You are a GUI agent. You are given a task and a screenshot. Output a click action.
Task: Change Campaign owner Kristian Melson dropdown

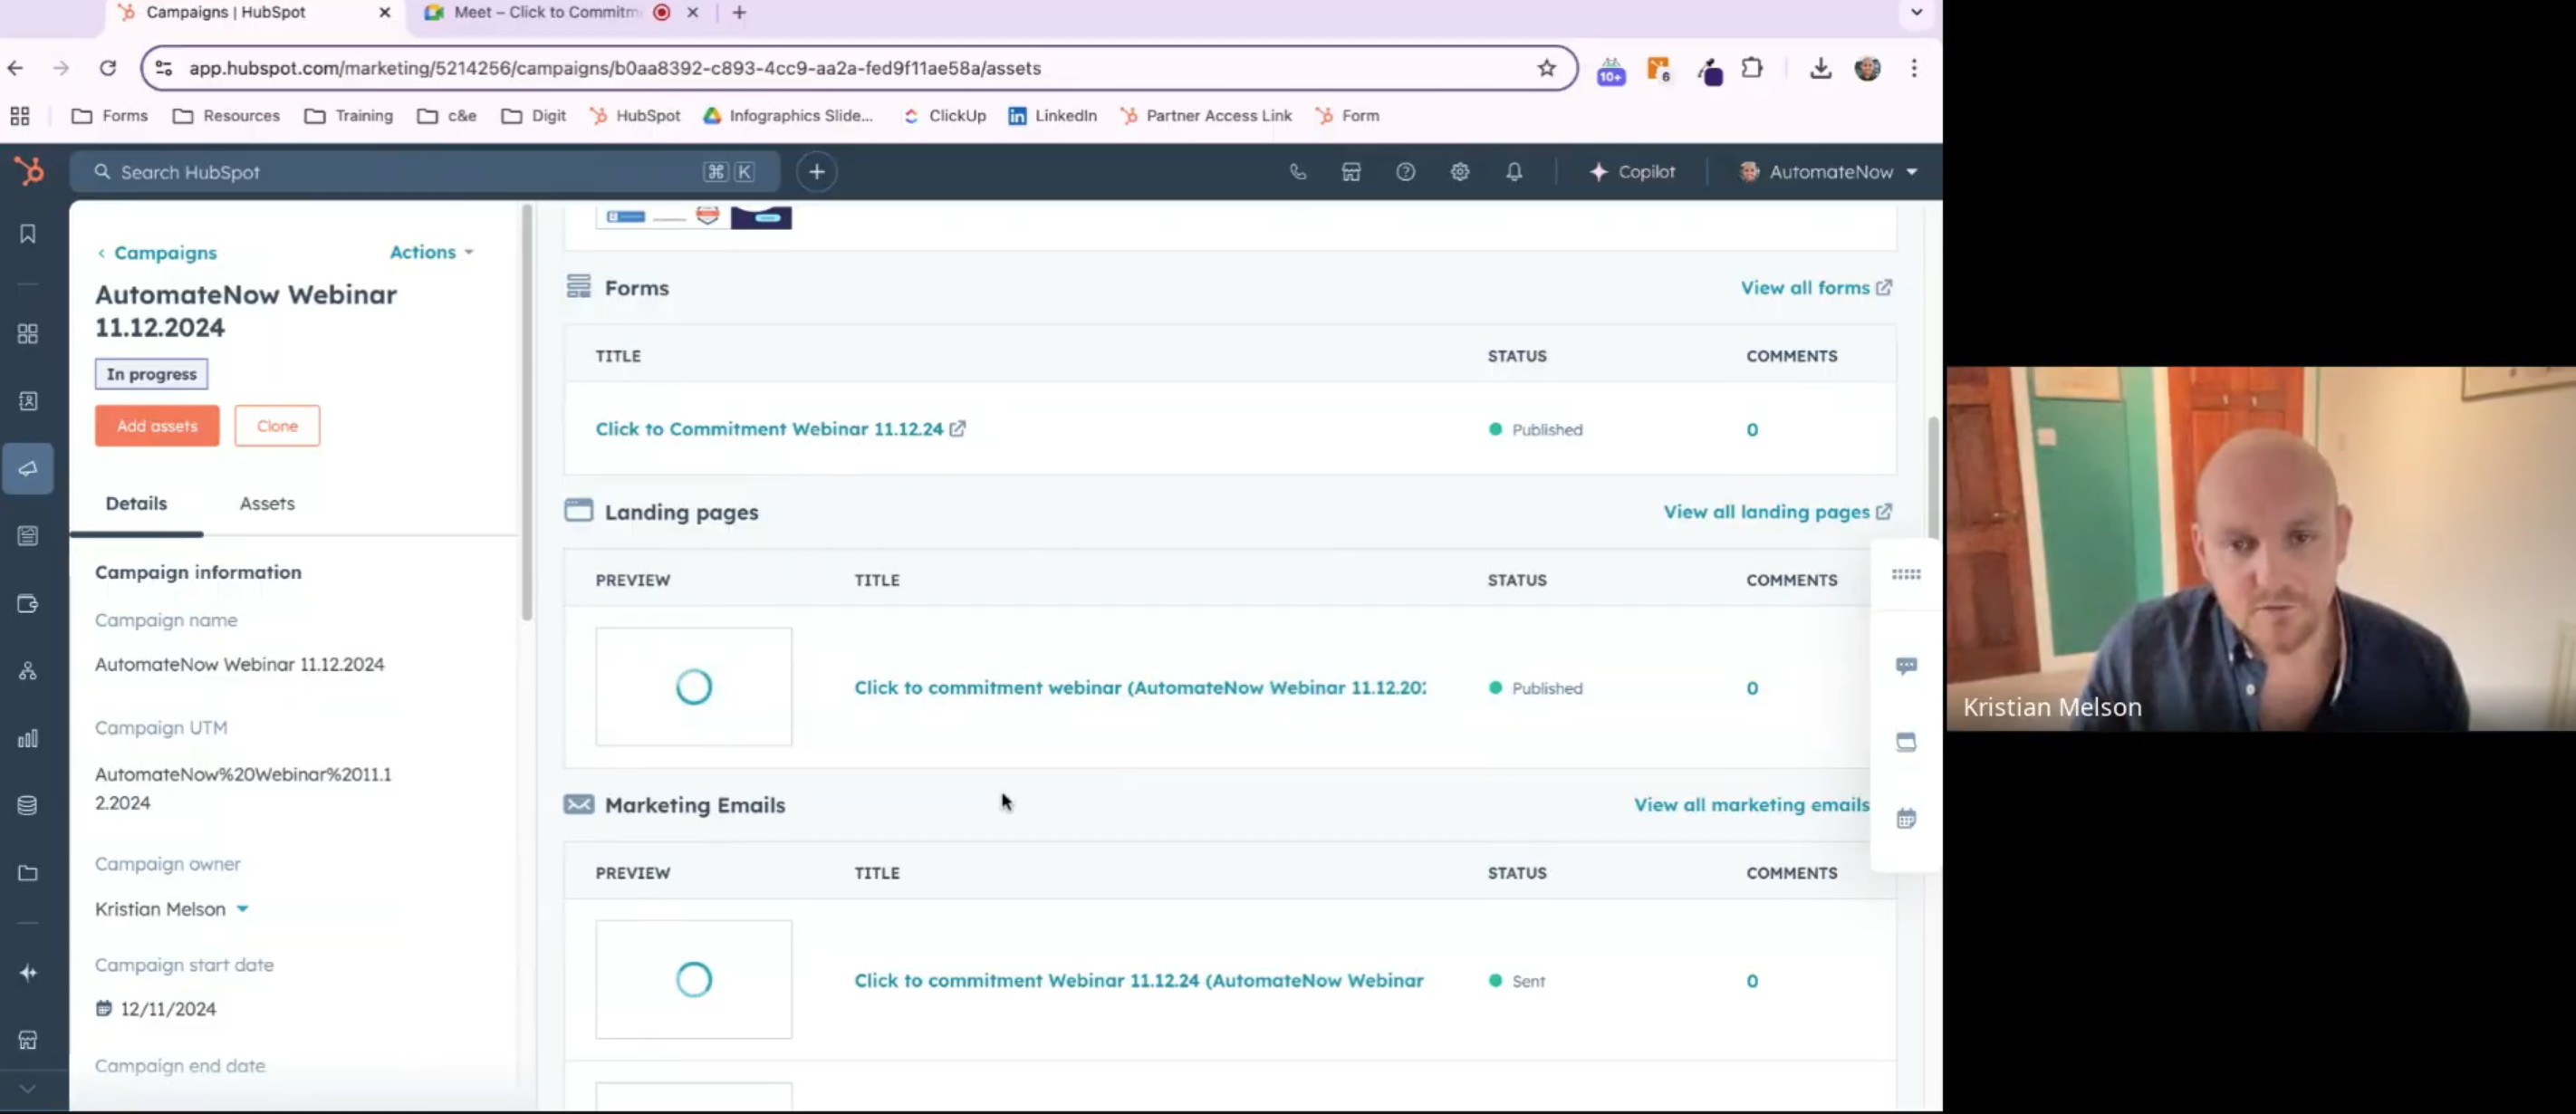pos(171,909)
